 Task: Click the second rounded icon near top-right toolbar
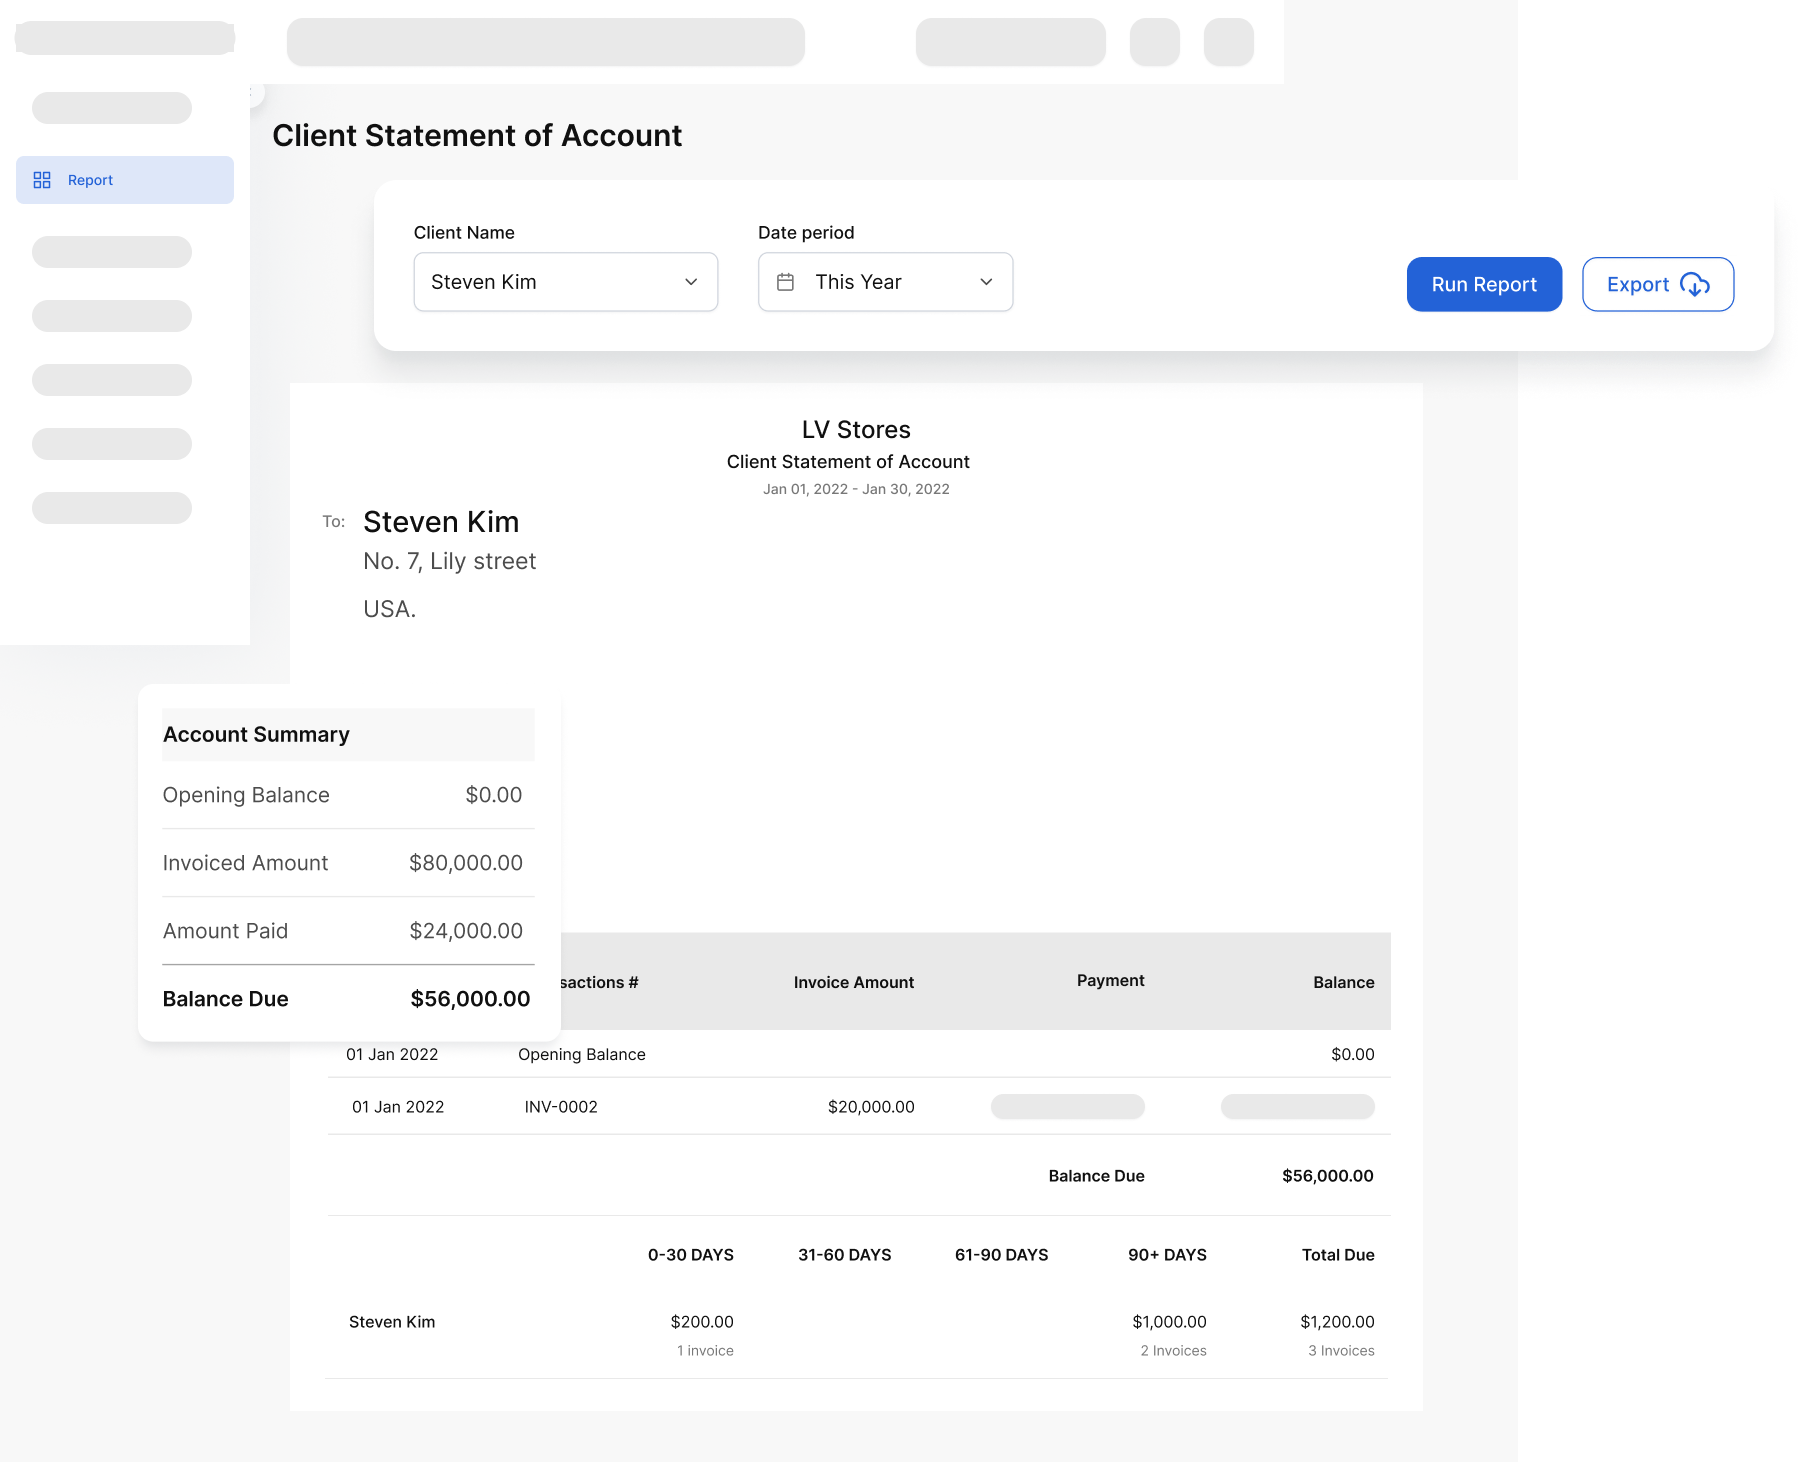(x=1228, y=42)
